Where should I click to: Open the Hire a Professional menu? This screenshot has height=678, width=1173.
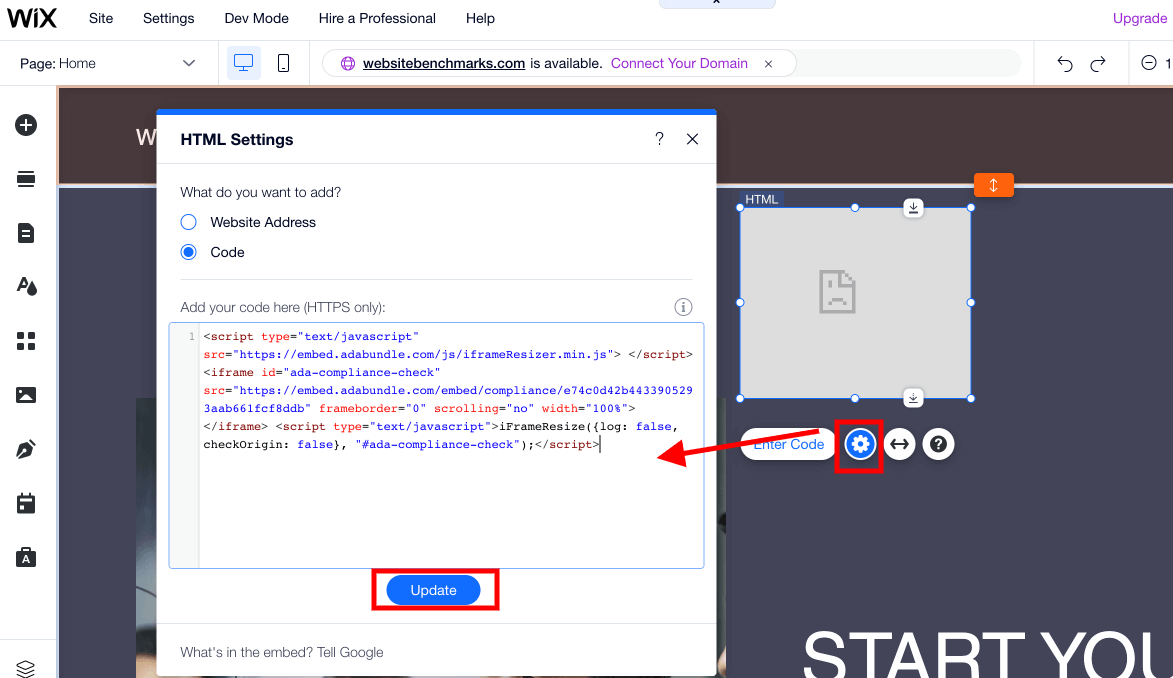(377, 19)
